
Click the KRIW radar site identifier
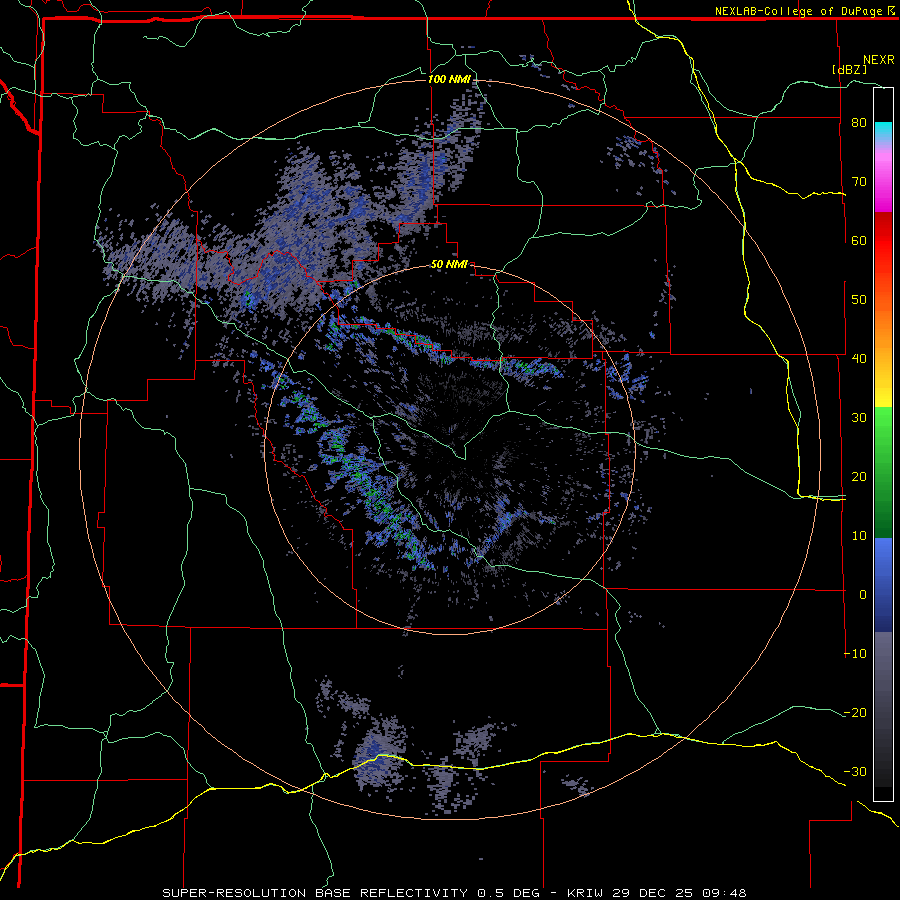click(588, 893)
